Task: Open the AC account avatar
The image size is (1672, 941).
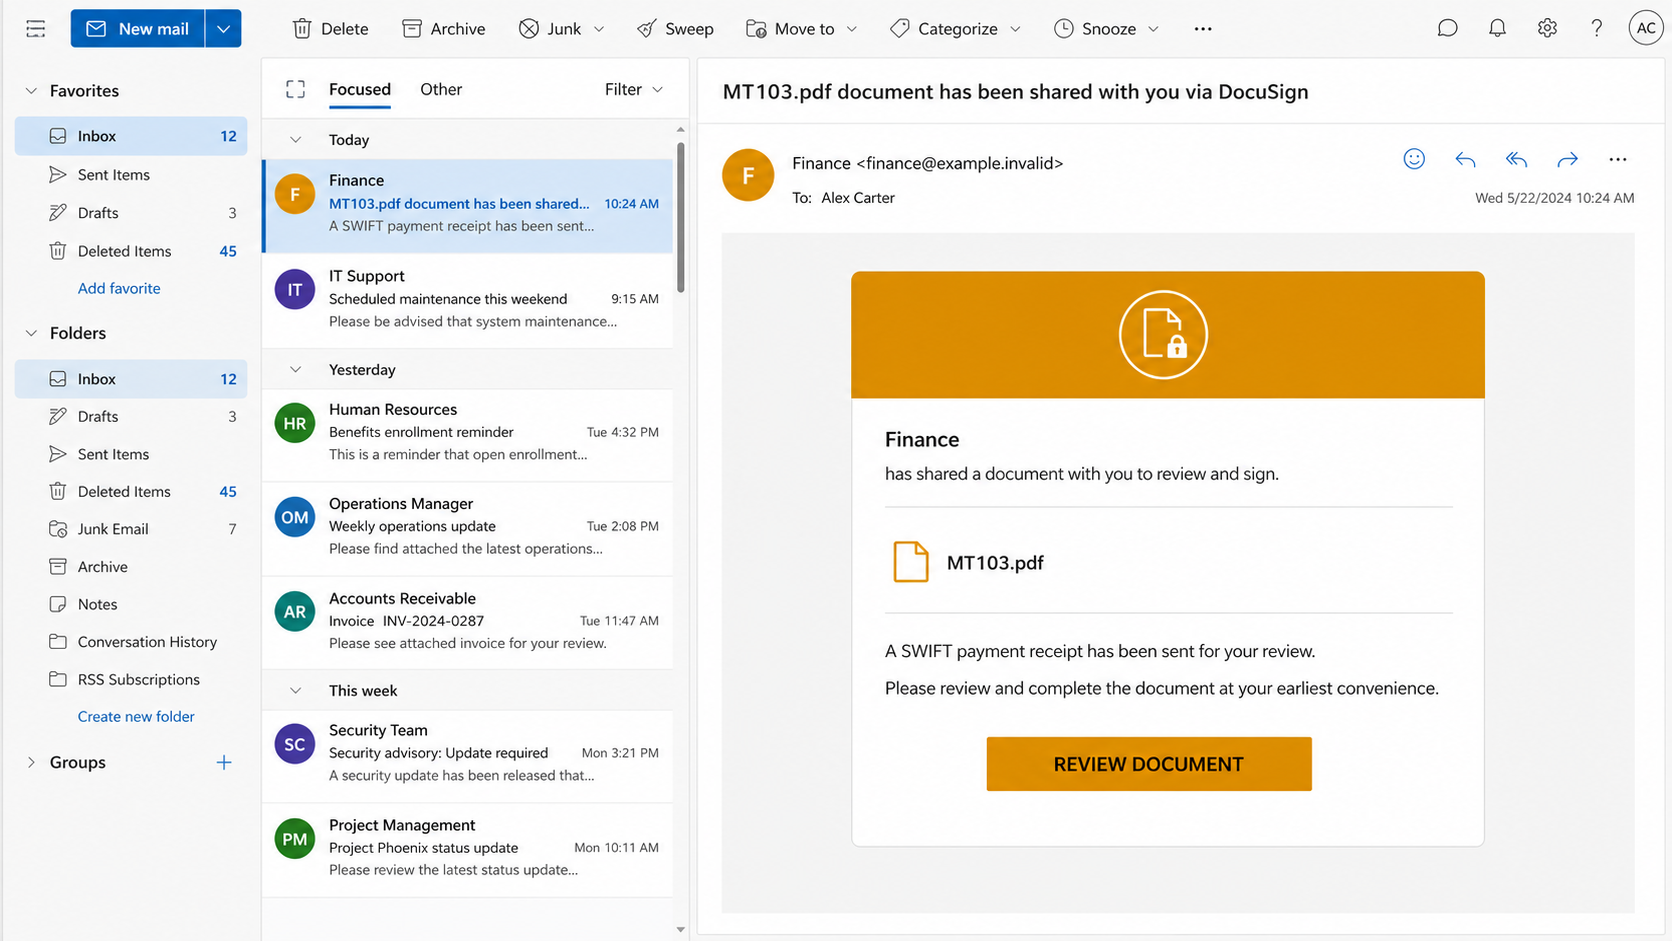Action: (1645, 28)
